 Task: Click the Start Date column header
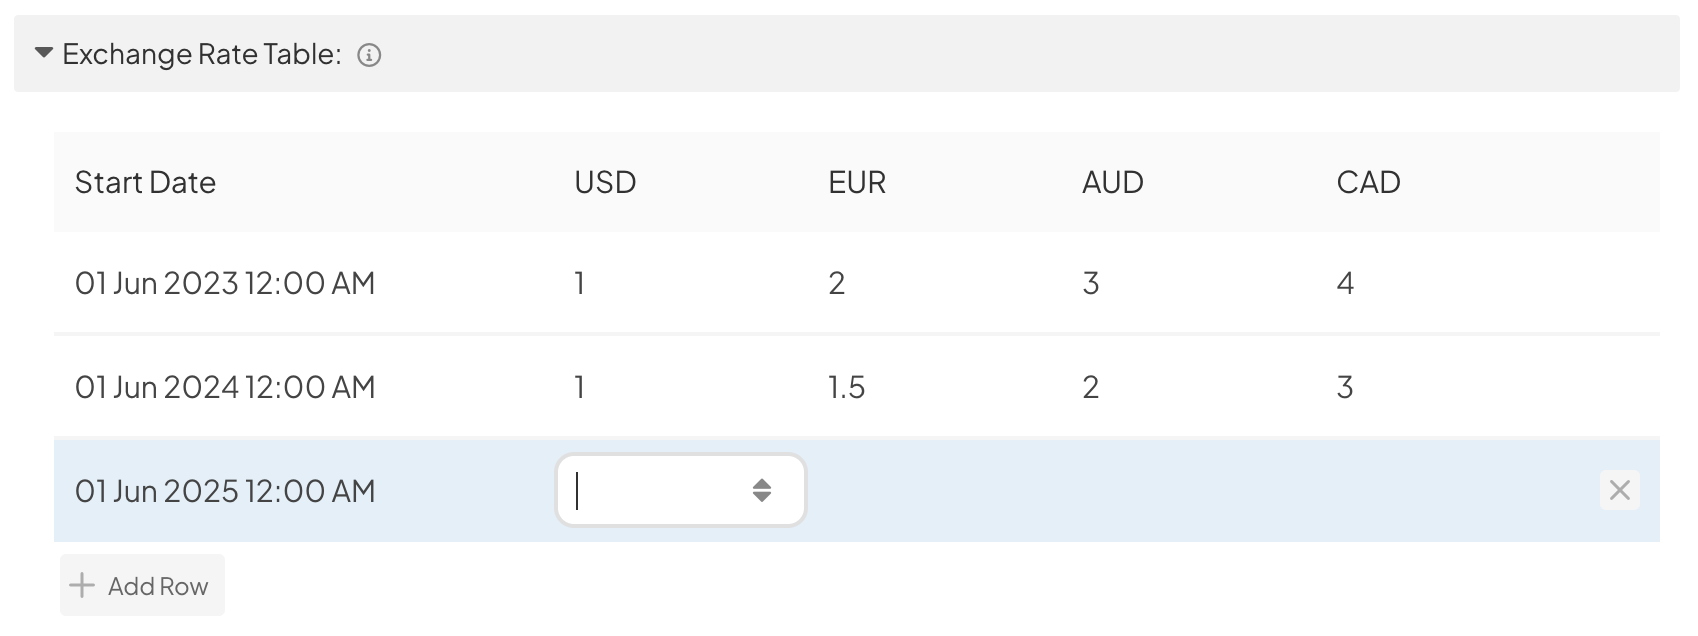(x=145, y=182)
